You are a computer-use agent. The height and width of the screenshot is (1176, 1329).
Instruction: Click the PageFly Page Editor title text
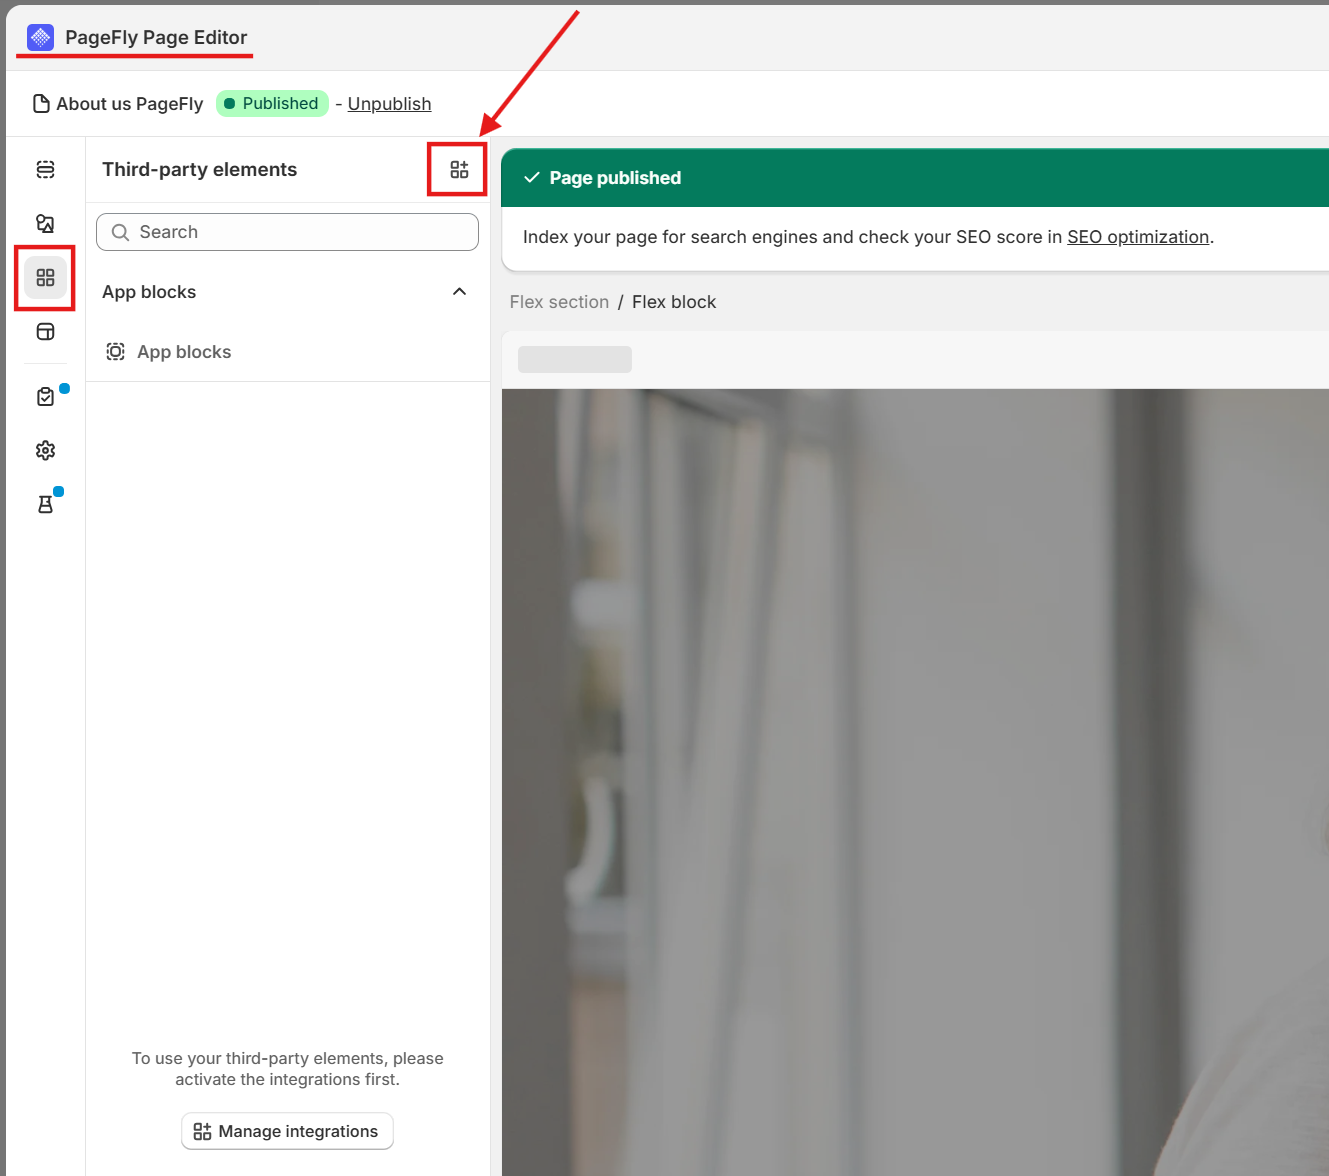(x=156, y=38)
